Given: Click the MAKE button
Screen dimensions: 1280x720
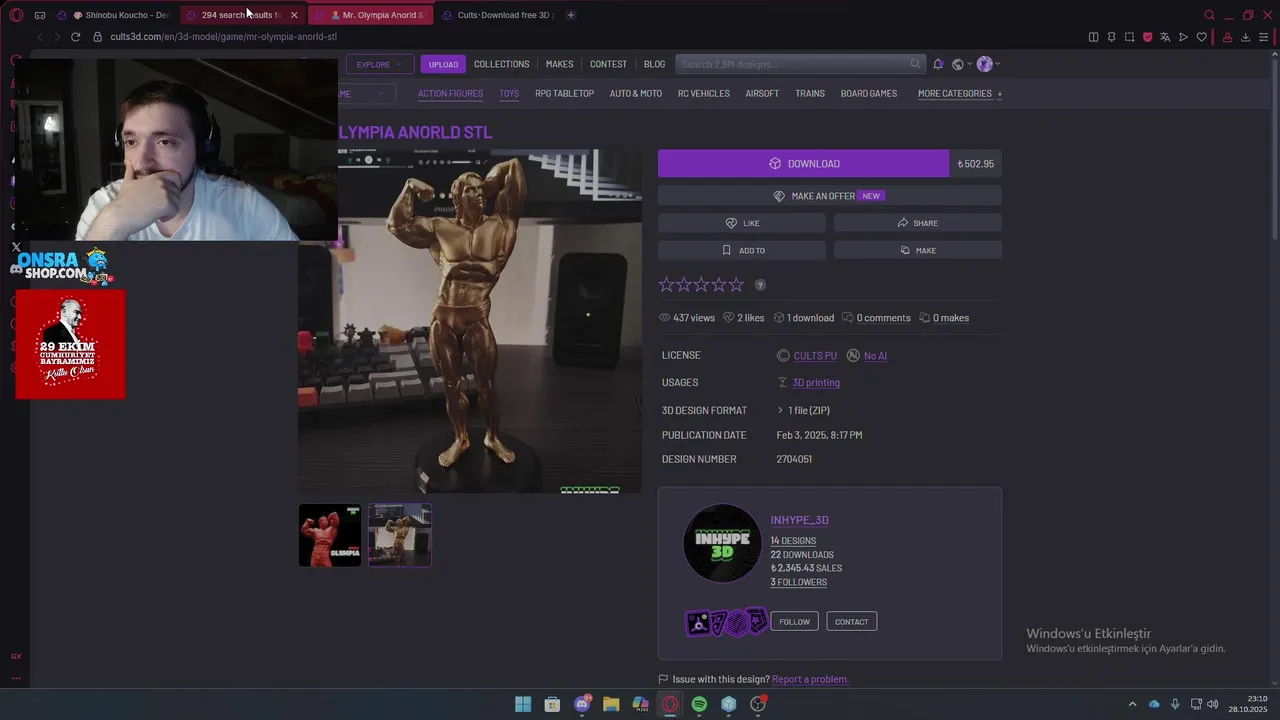Looking at the screenshot, I should coord(917,250).
